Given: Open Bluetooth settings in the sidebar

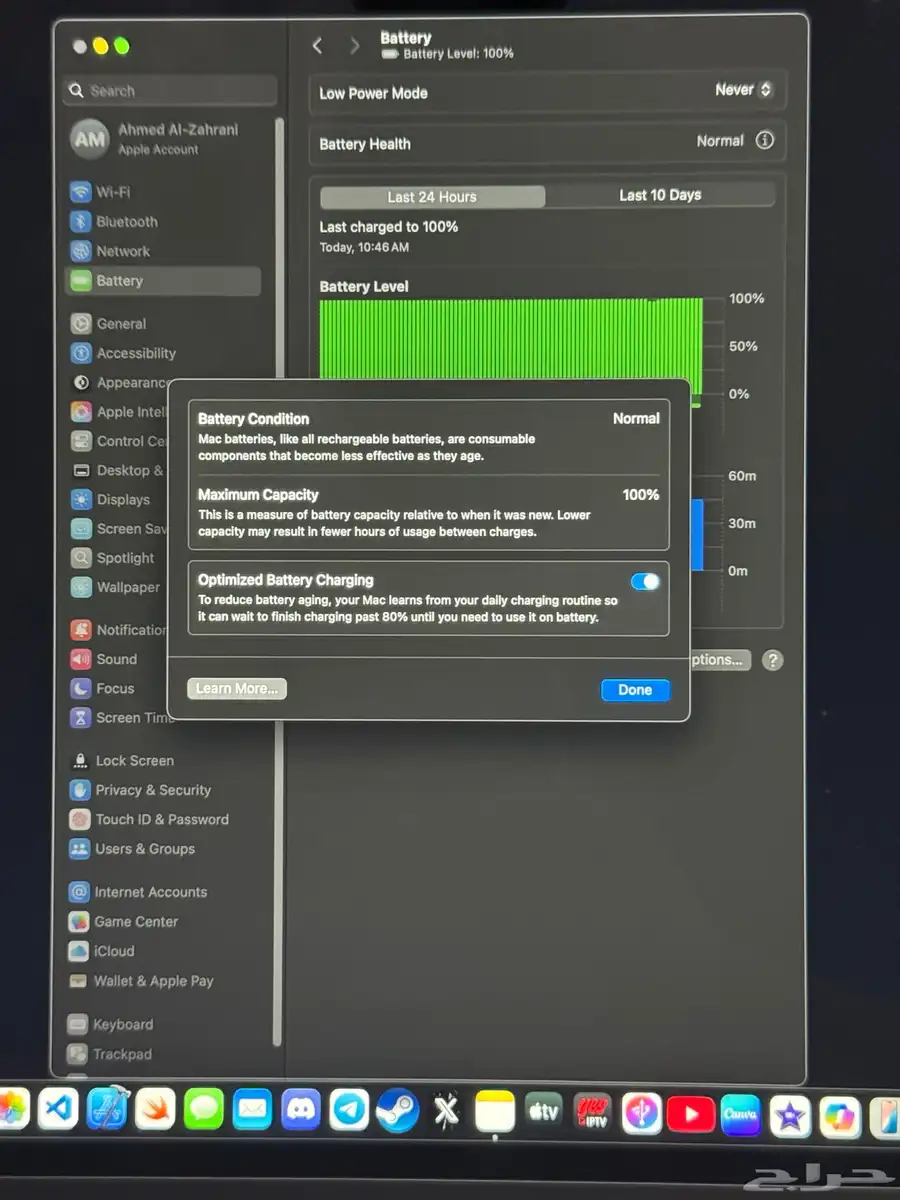Looking at the screenshot, I should [114, 222].
